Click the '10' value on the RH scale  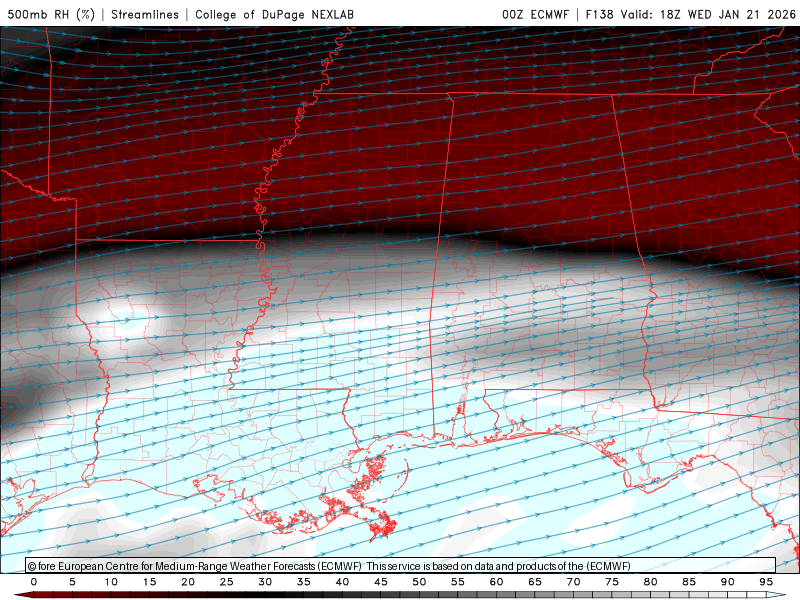pyautogui.click(x=111, y=582)
